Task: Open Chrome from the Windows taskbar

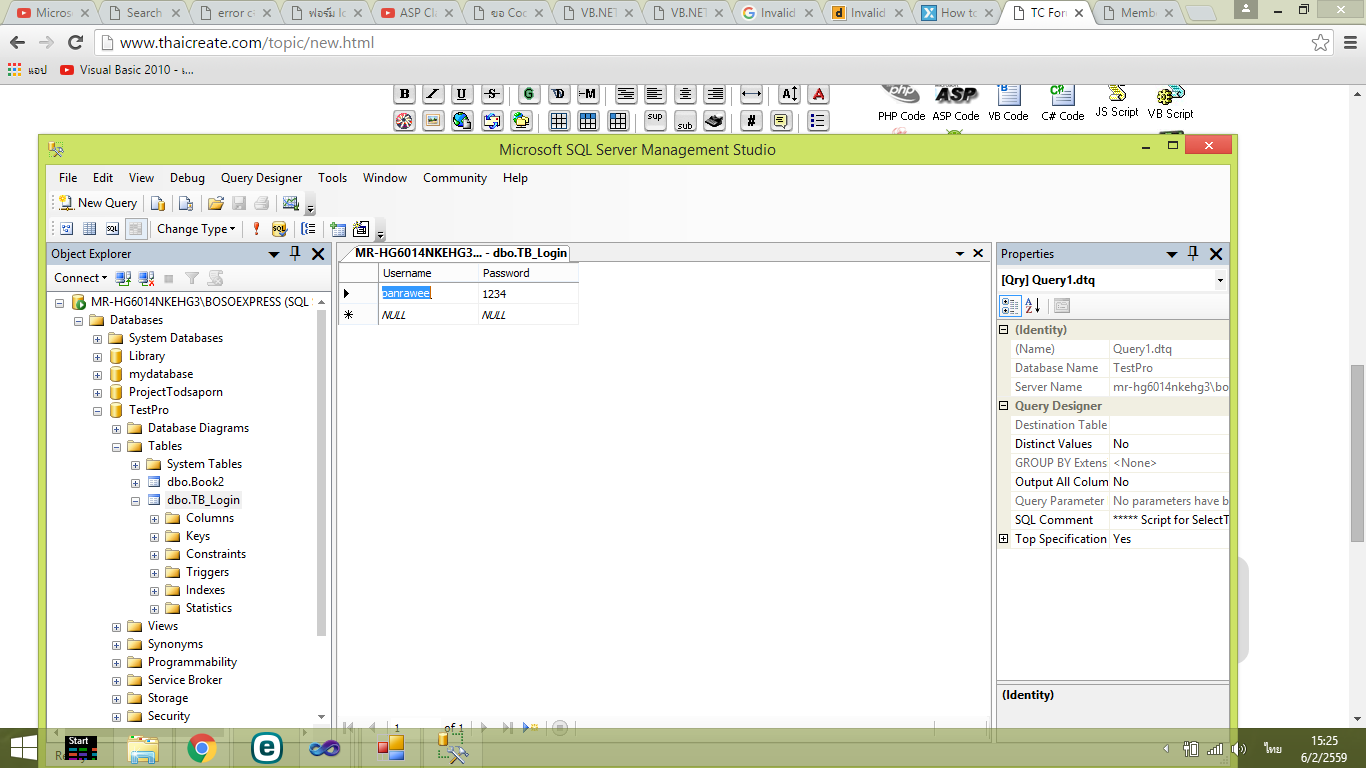Action: [202, 747]
